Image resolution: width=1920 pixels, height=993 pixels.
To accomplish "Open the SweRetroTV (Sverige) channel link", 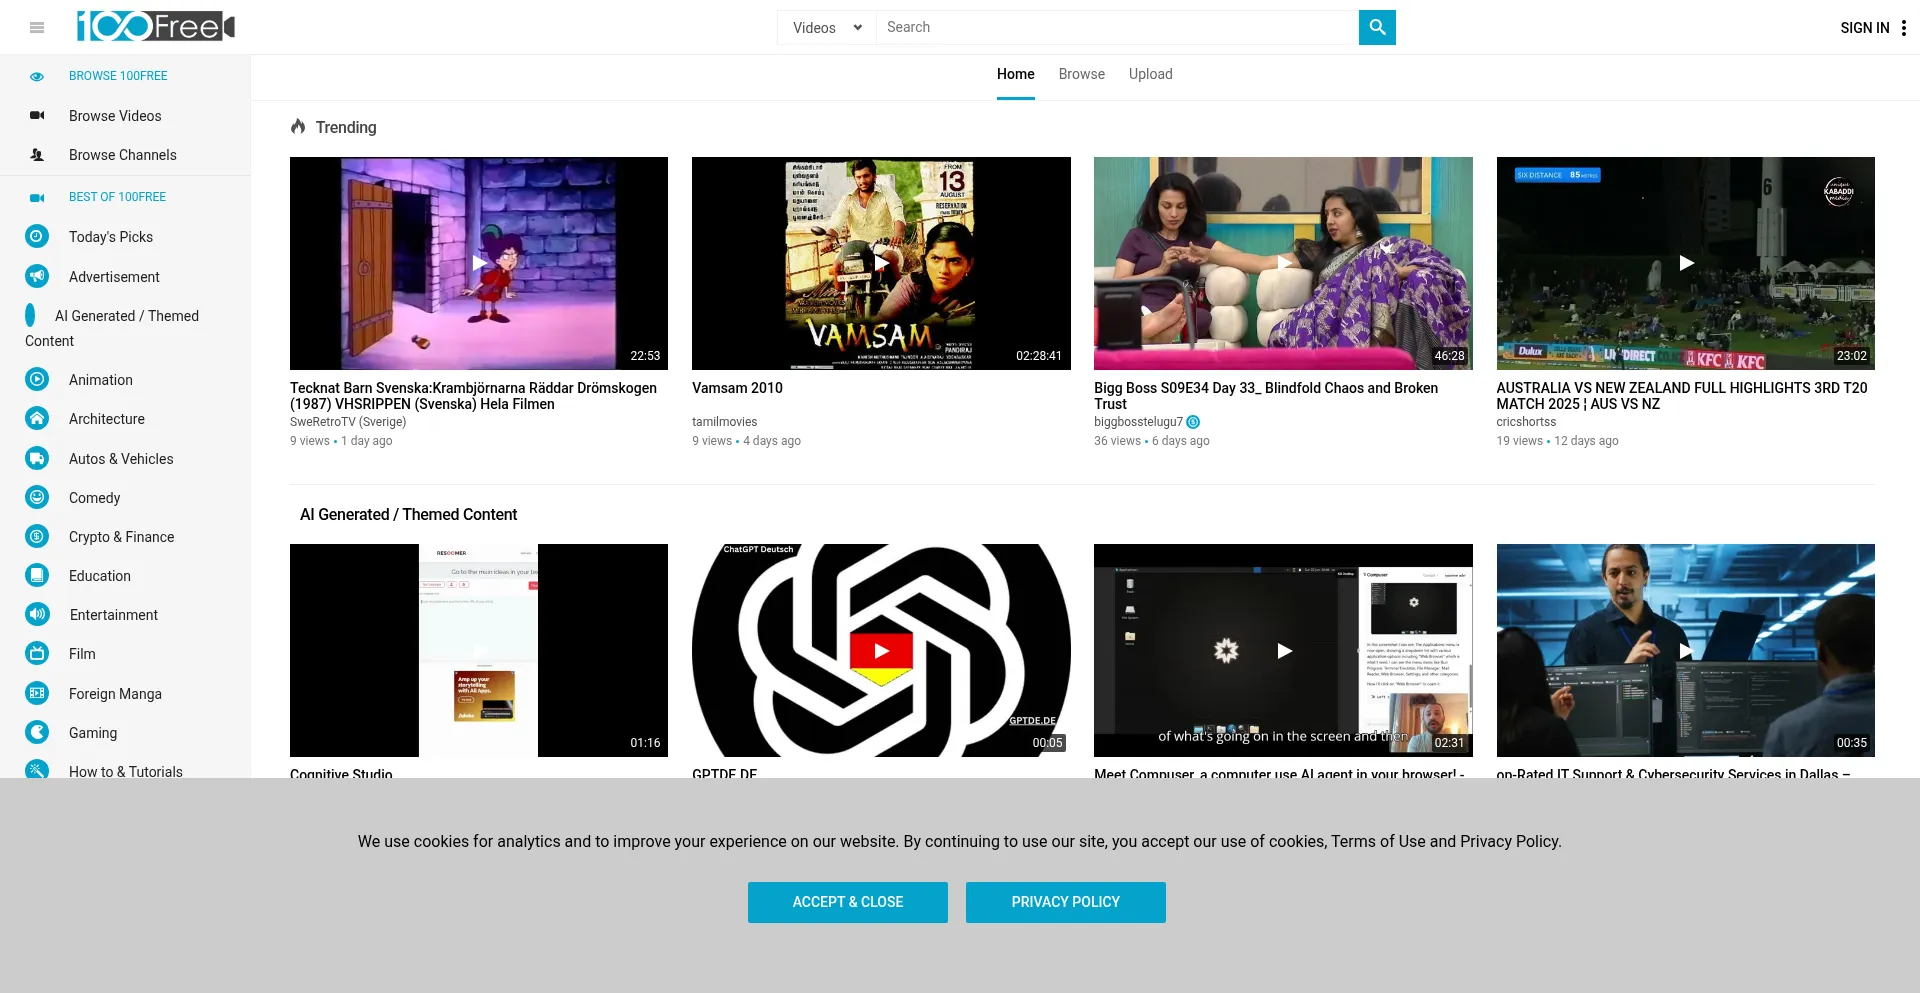I will 348,422.
